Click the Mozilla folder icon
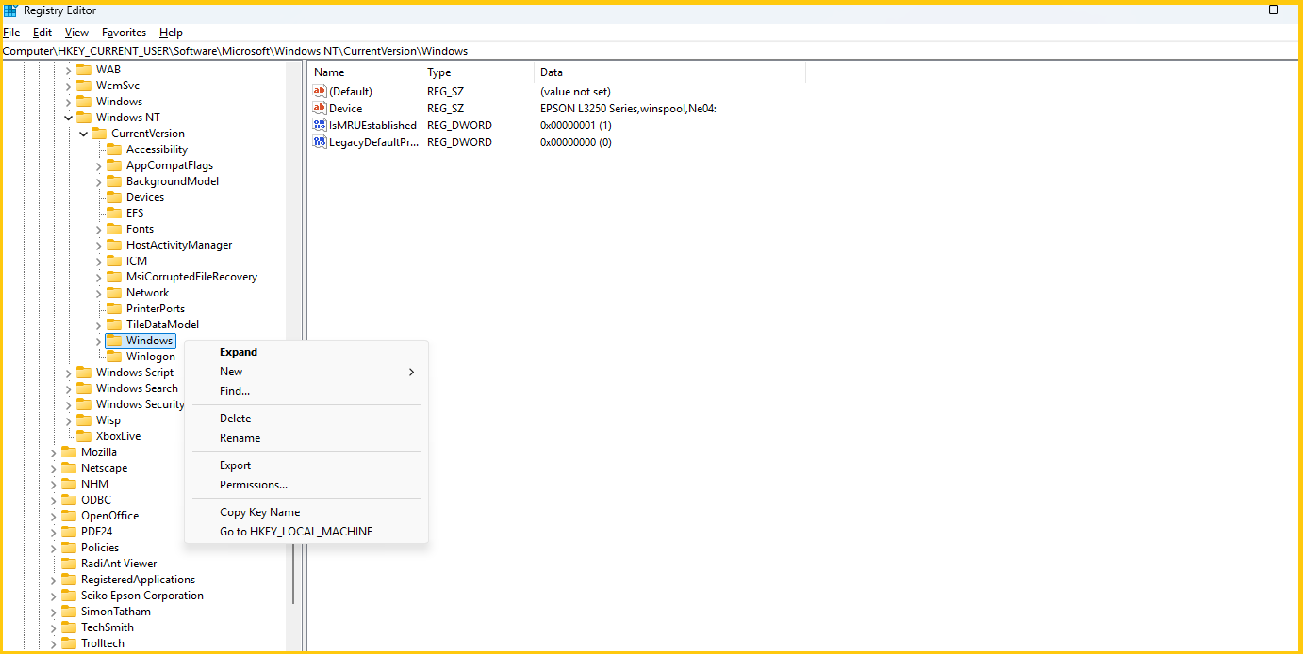This screenshot has height=654, width=1303. point(68,452)
